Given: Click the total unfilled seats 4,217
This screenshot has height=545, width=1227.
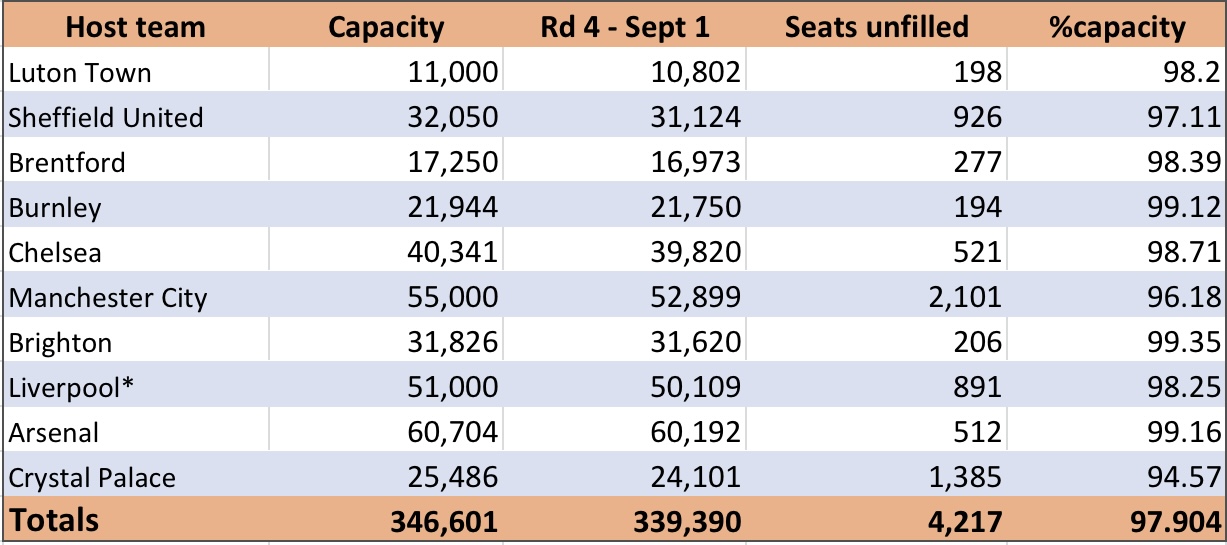Looking at the screenshot, I should tap(876, 521).
